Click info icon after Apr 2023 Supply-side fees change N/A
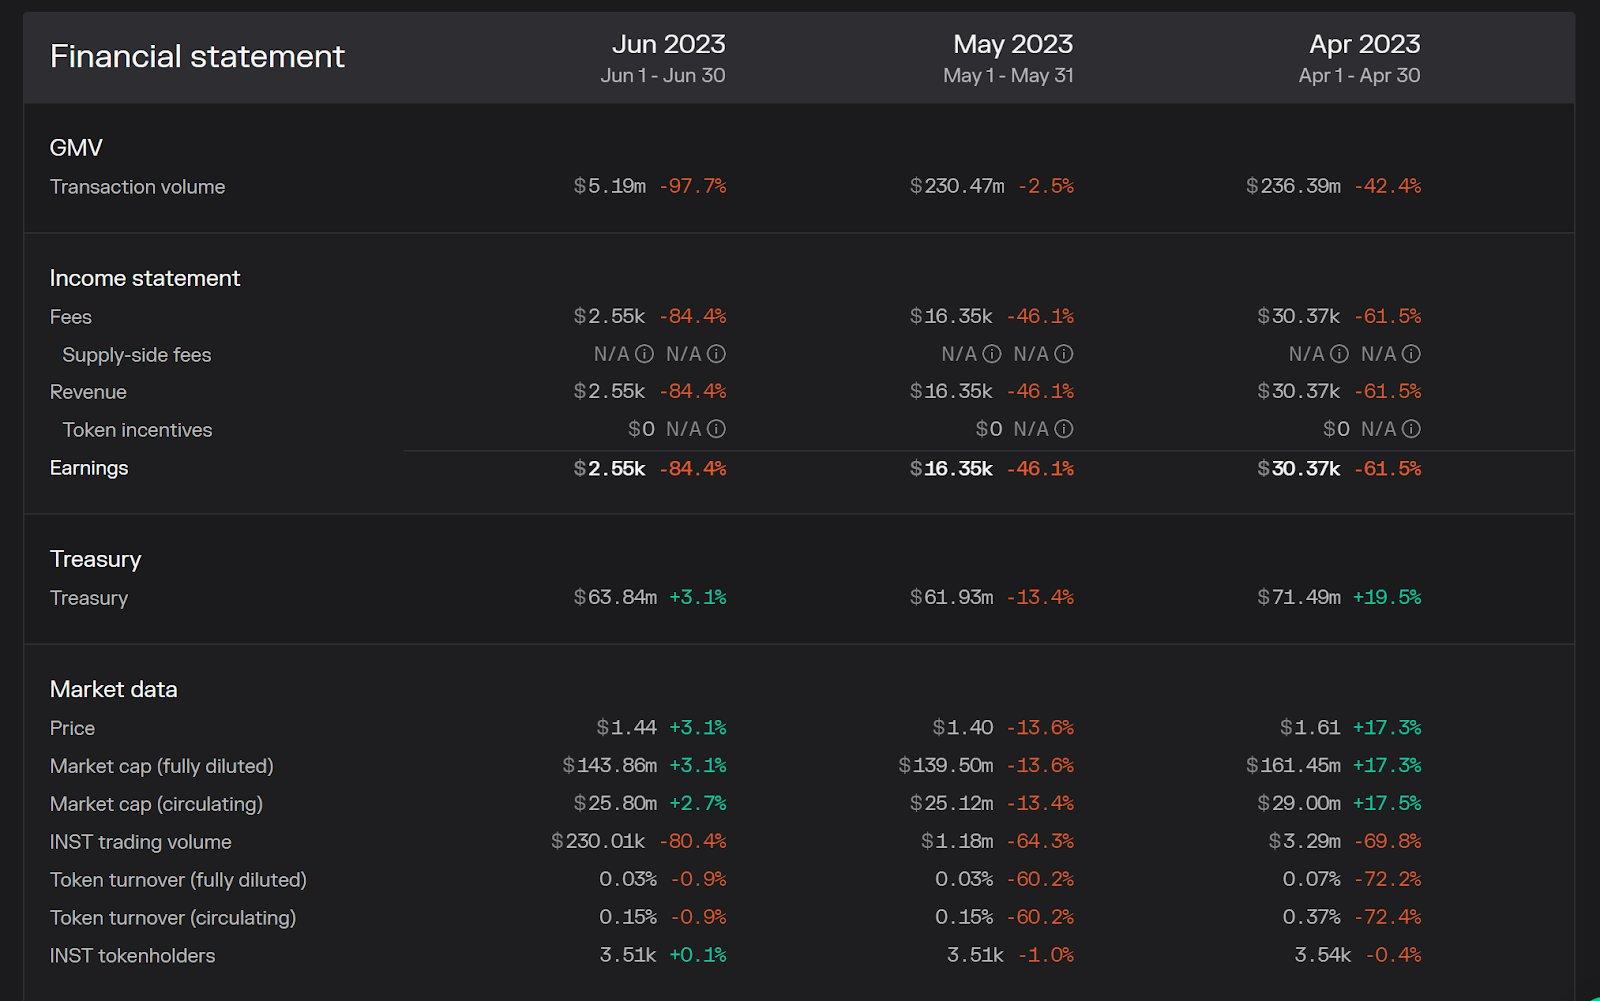Image resolution: width=1600 pixels, height=1001 pixels. click(1411, 354)
